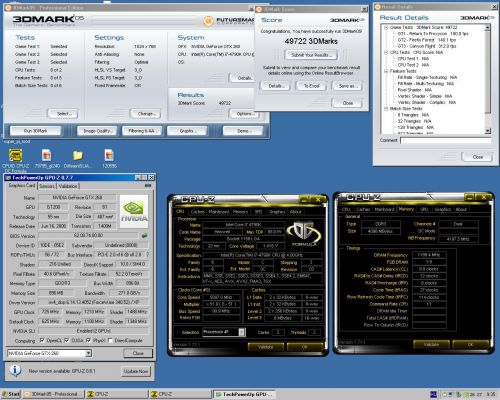Click the To Excel button in Score dialog
The height and width of the screenshot is (400, 500).
(x=312, y=86)
